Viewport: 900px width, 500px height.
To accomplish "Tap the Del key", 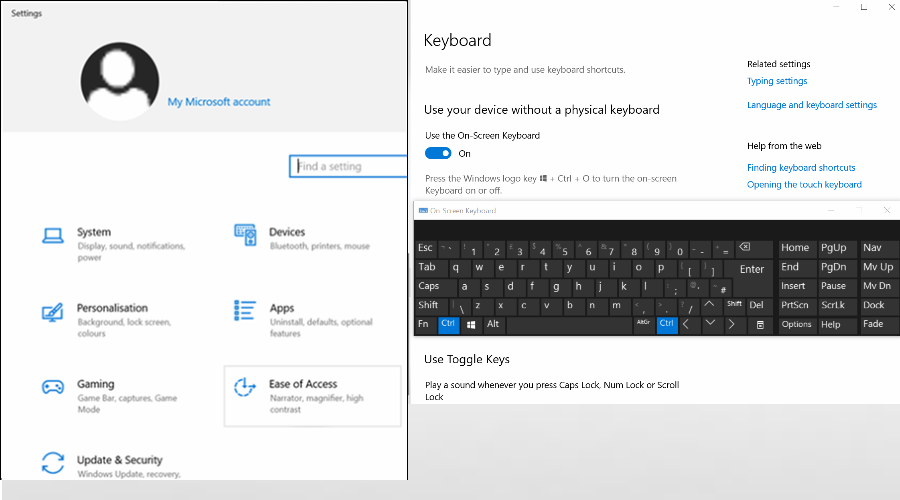I will click(x=759, y=305).
